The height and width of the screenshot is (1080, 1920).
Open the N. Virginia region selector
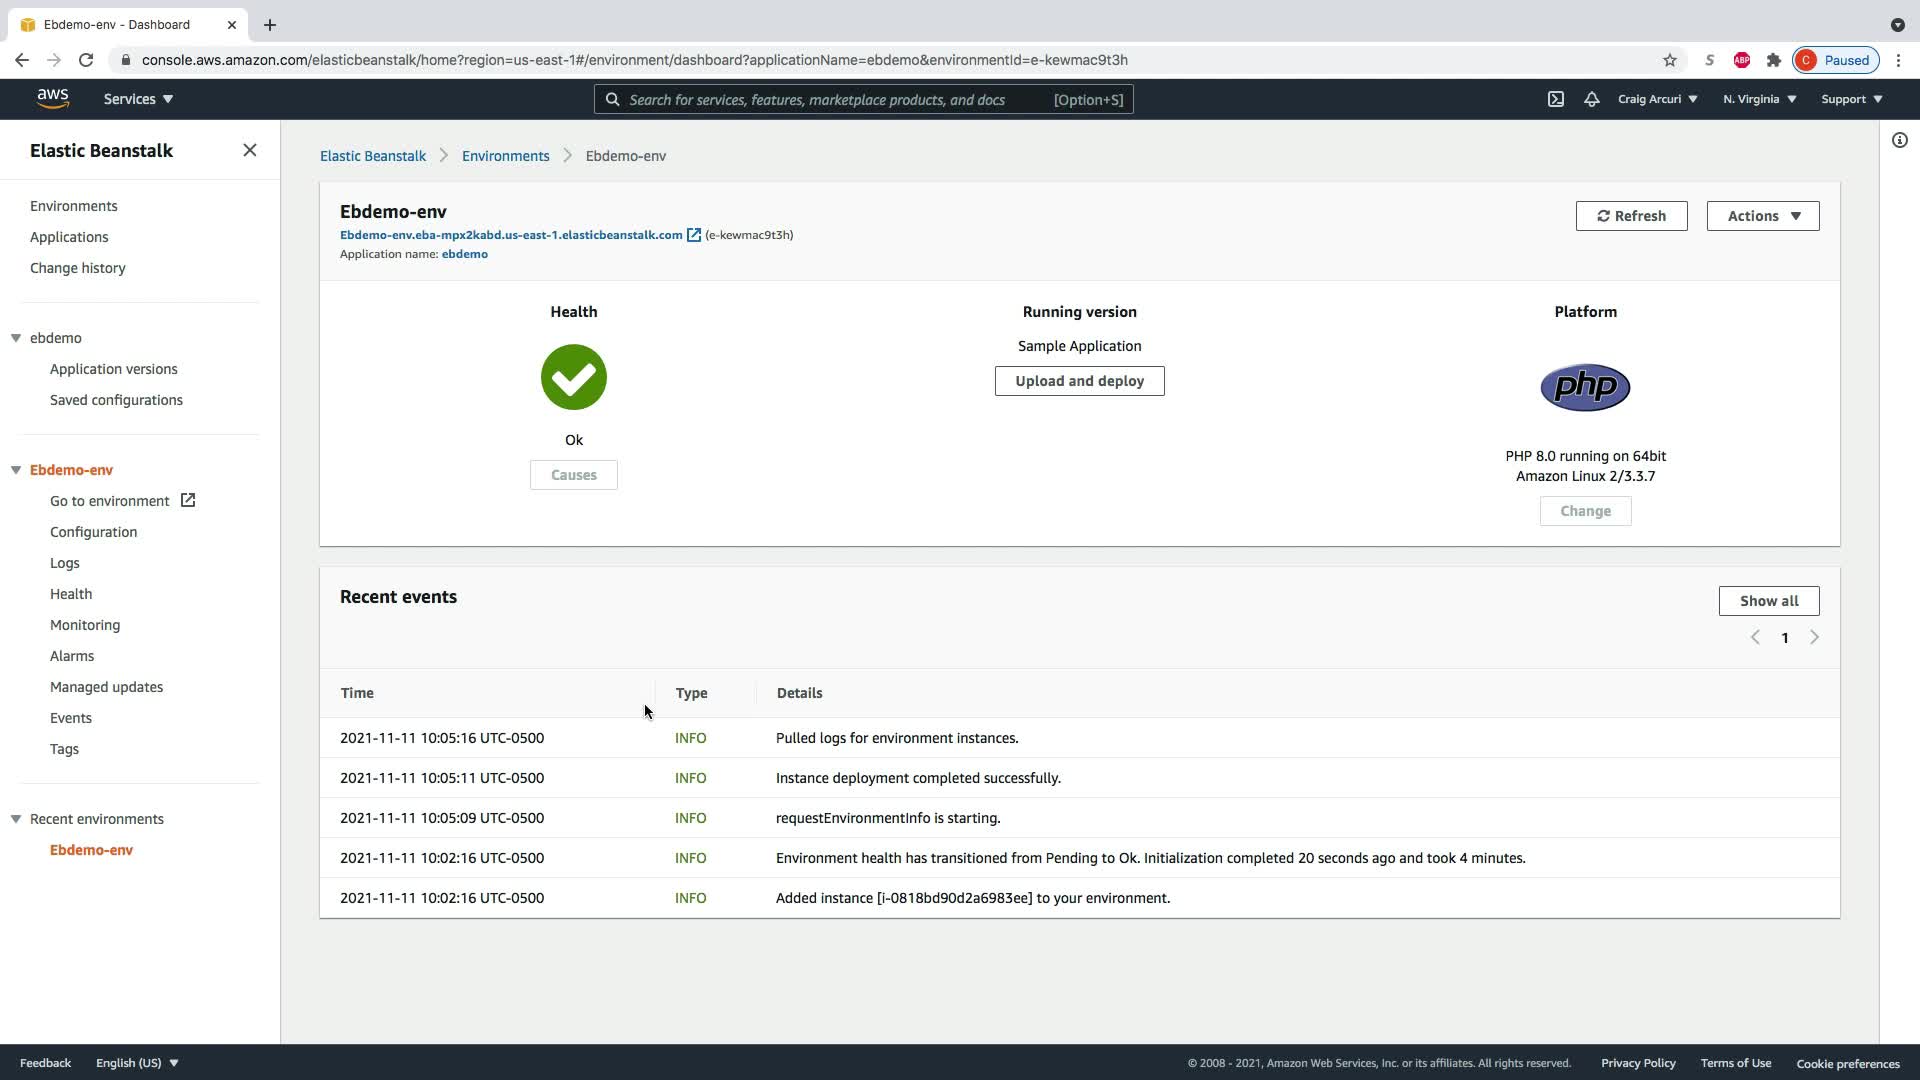1759,99
